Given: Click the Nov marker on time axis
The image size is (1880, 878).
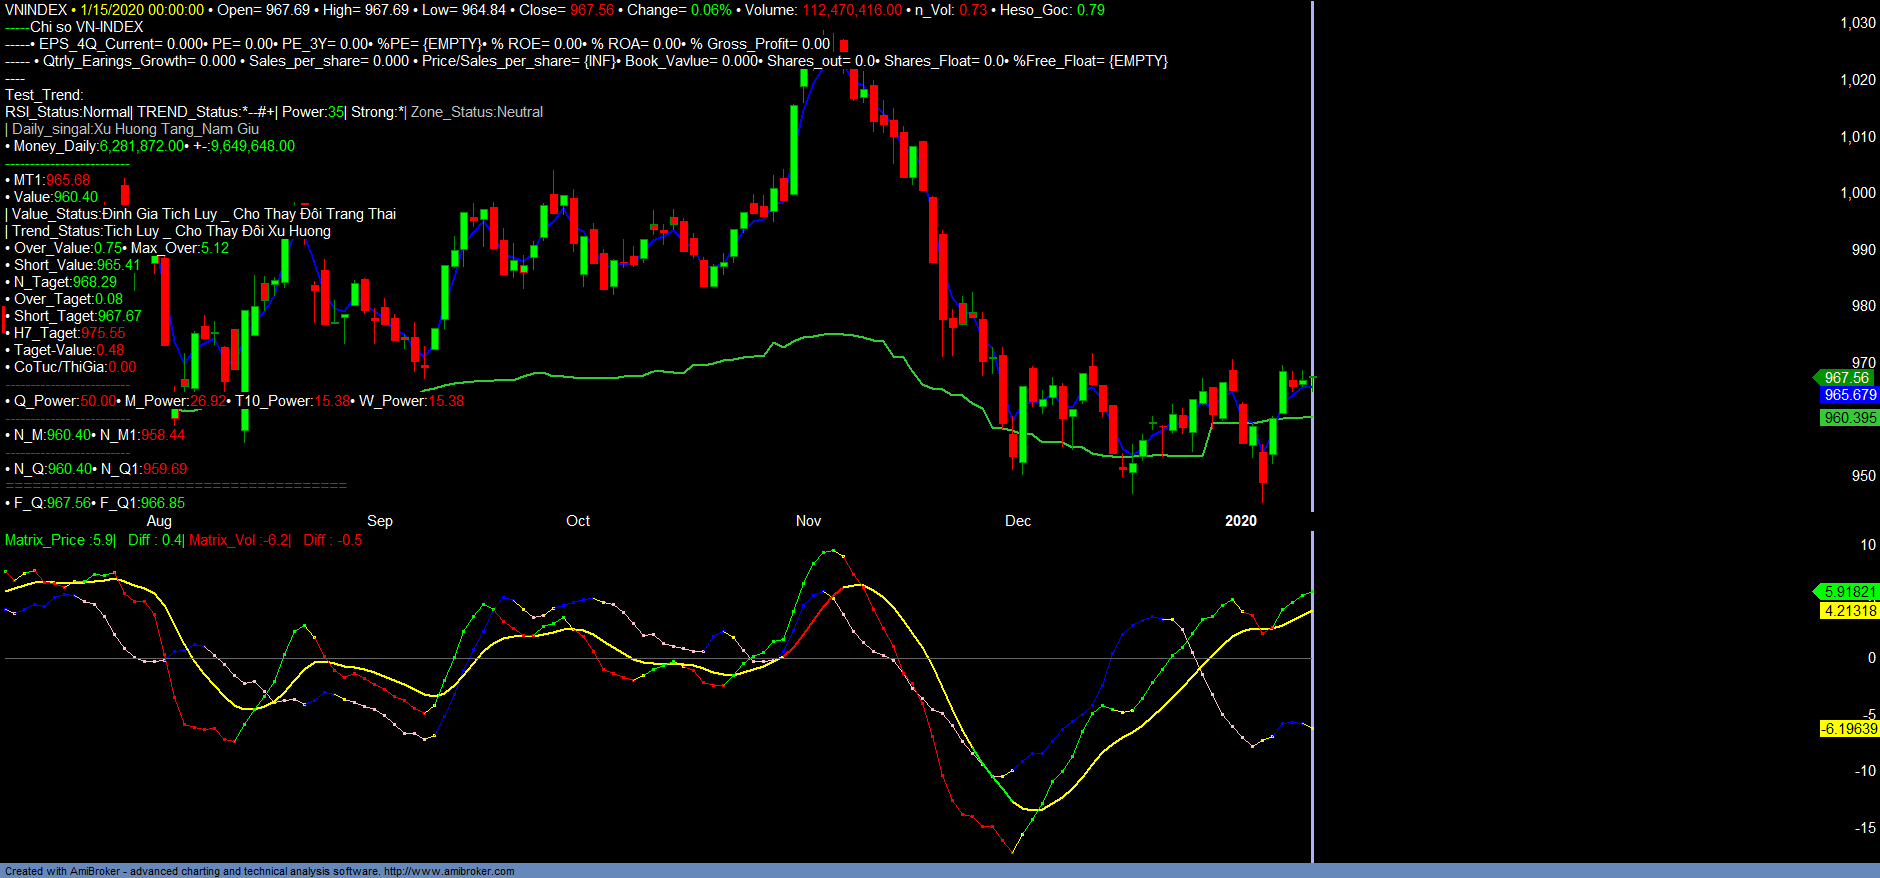Looking at the screenshot, I should coord(808,521).
